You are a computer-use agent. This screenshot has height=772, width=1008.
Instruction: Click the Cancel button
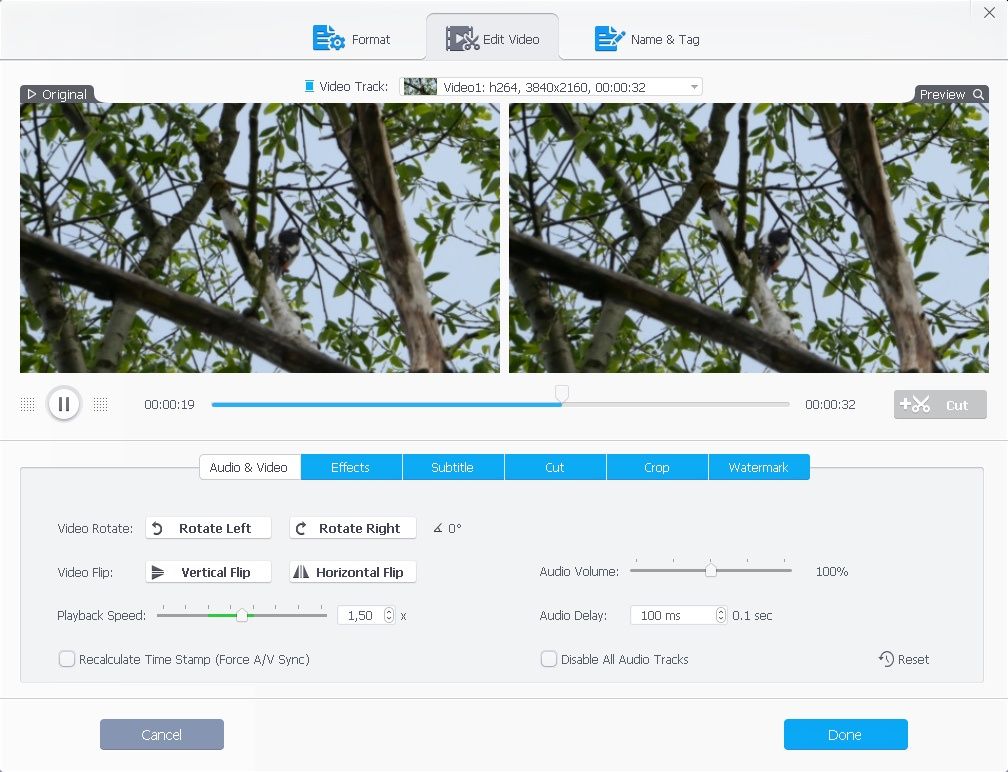(162, 735)
